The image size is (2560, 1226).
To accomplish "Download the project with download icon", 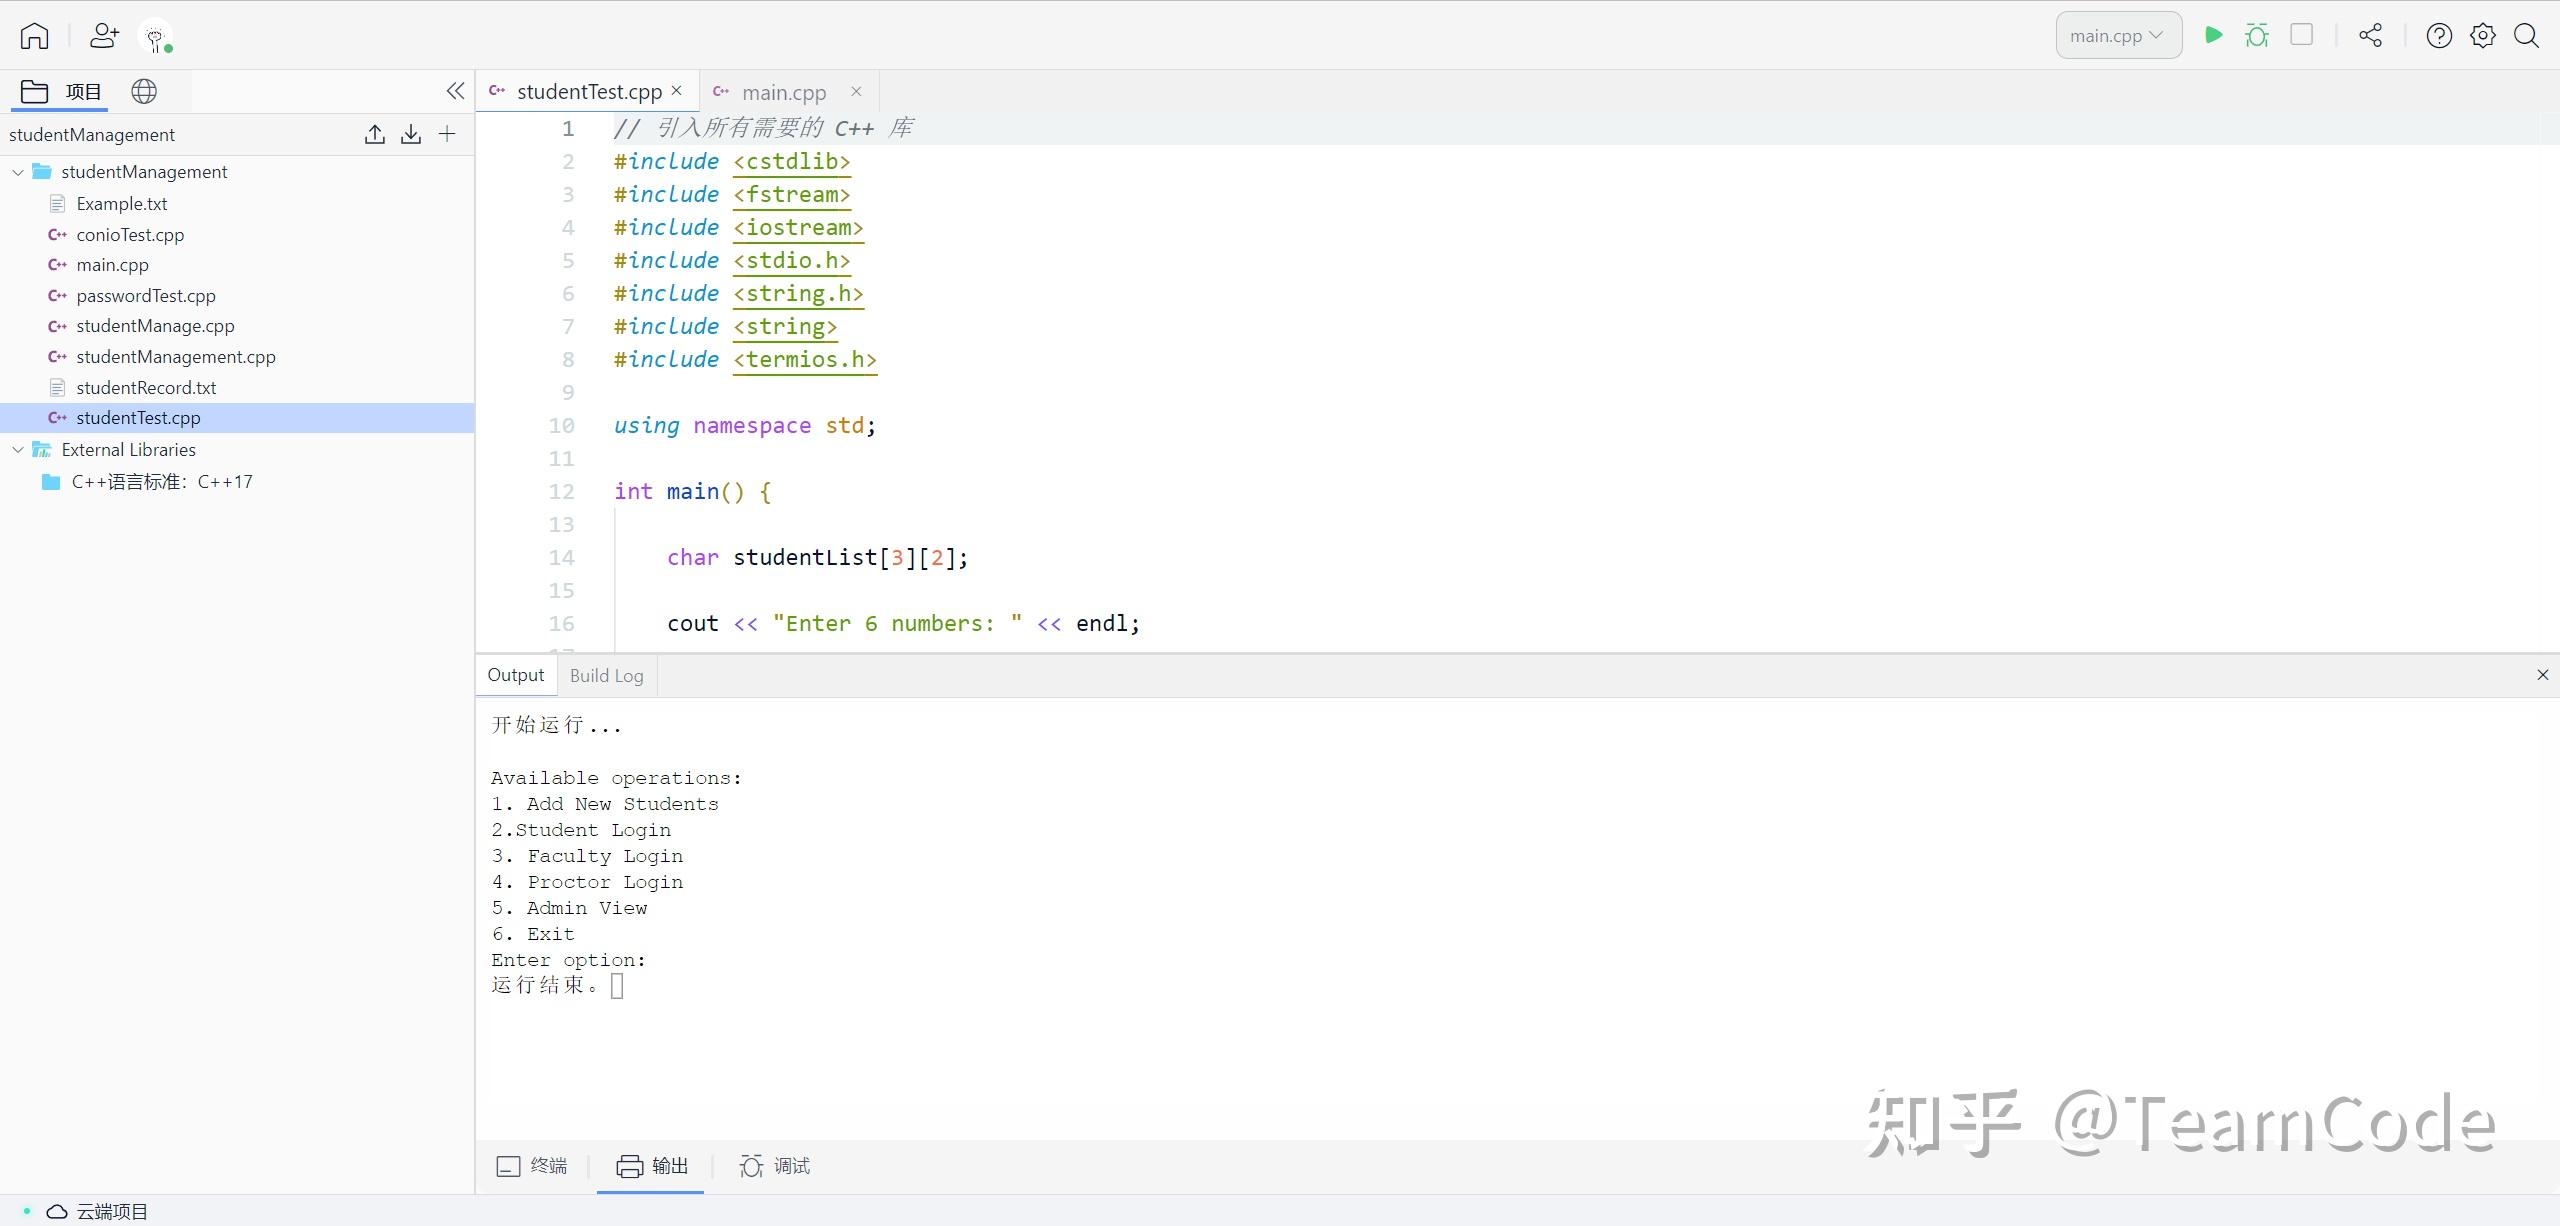I will (411, 134).
